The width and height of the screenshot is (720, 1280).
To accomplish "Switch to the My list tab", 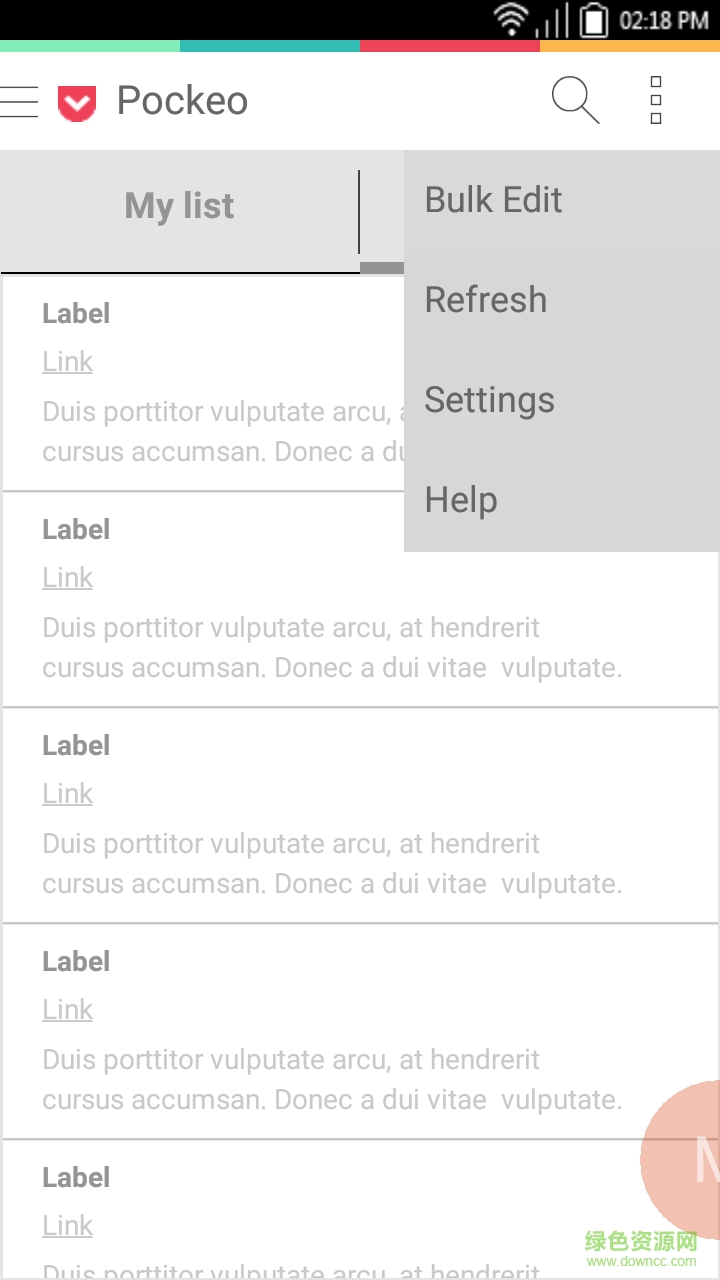I will pos(180,207).
